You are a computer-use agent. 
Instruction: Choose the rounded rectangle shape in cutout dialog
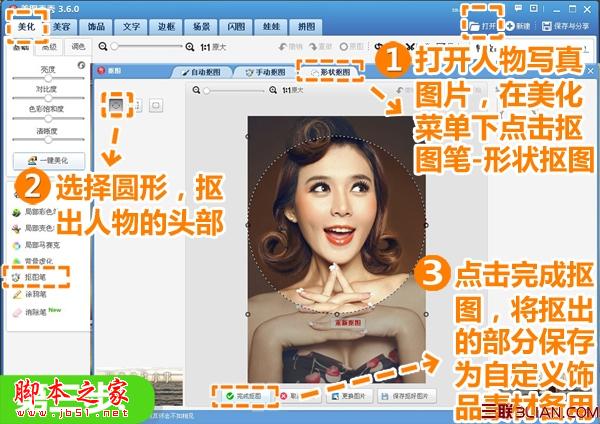click(156, 105)
